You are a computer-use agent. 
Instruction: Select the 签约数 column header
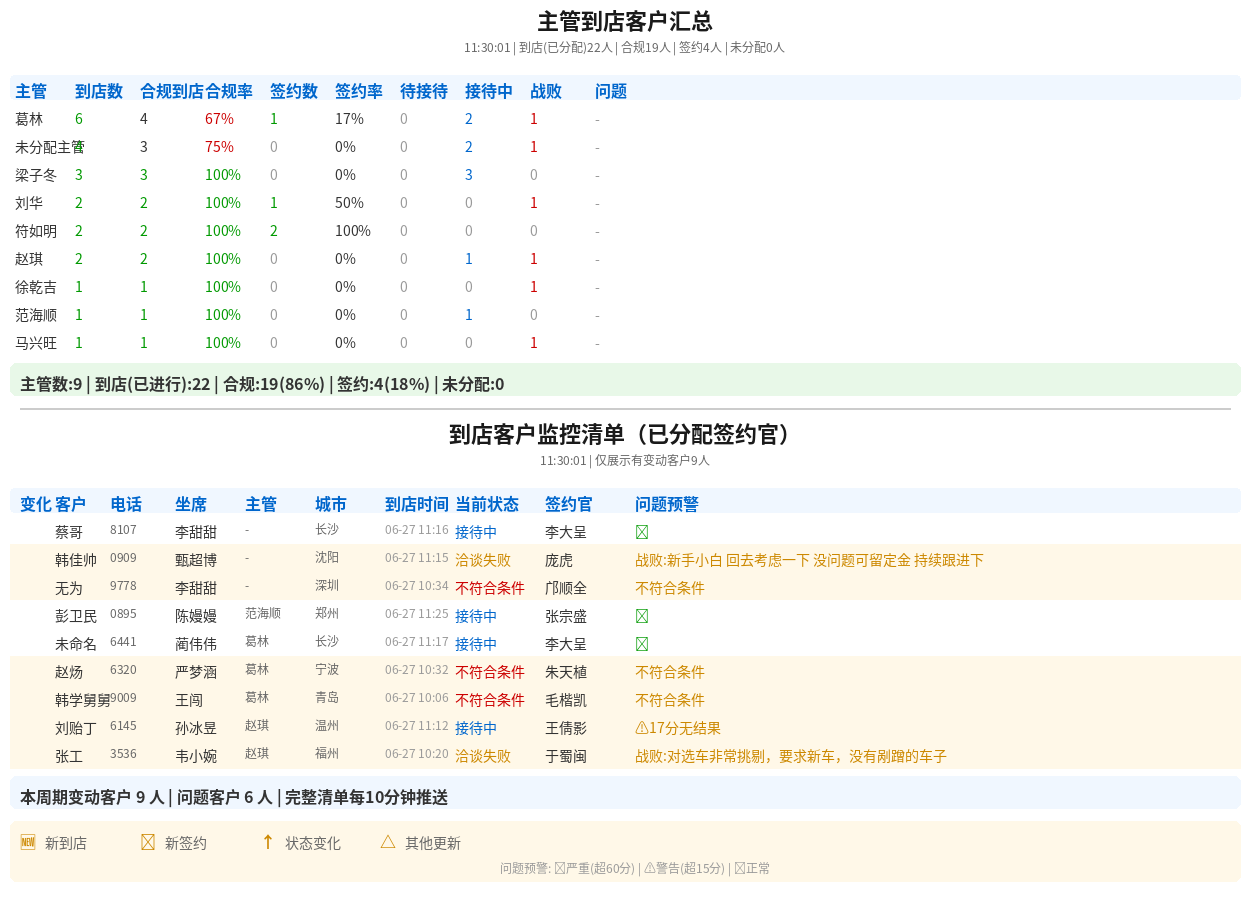pos(294,91)
